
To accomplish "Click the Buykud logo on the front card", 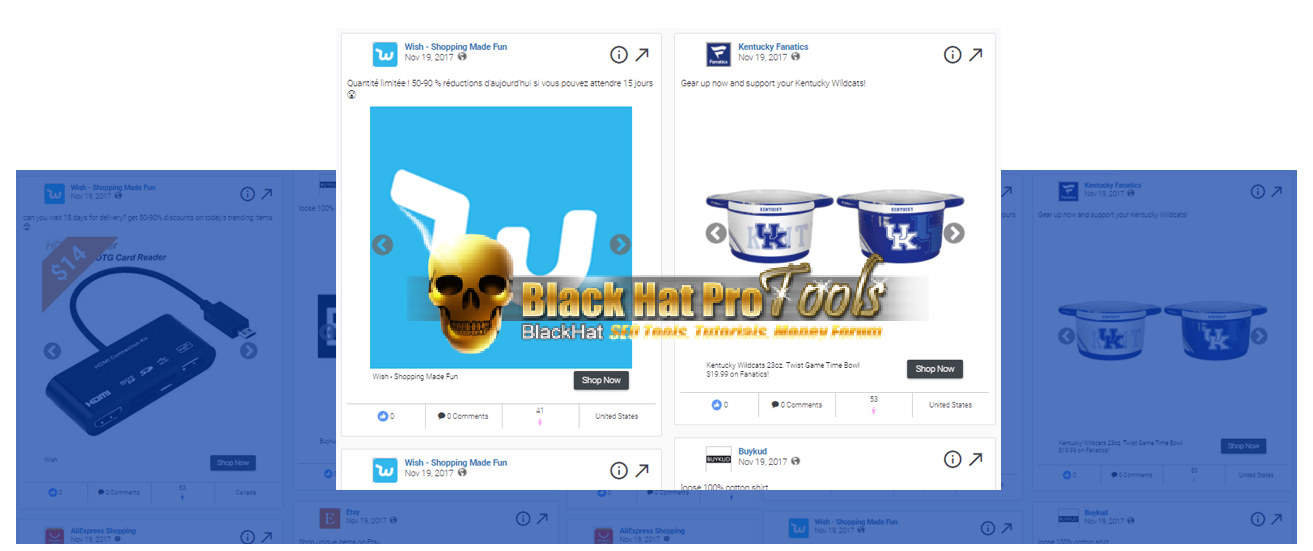I will [718, 459].
